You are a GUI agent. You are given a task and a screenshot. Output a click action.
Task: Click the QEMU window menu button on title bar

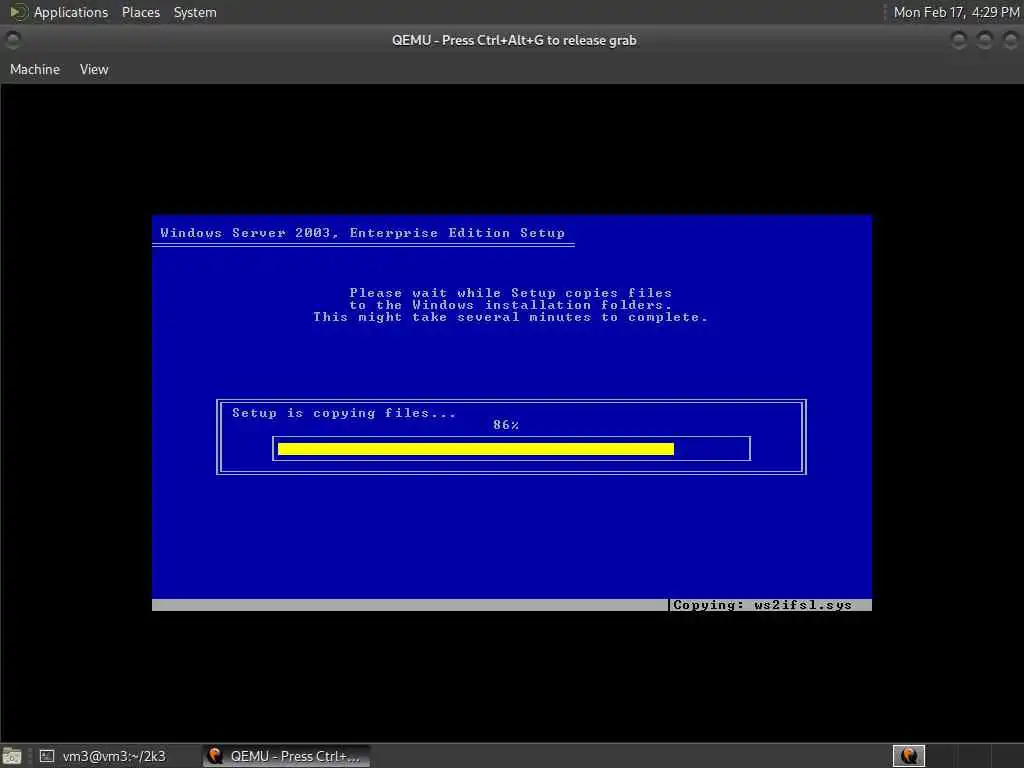(x=12, y=40)
